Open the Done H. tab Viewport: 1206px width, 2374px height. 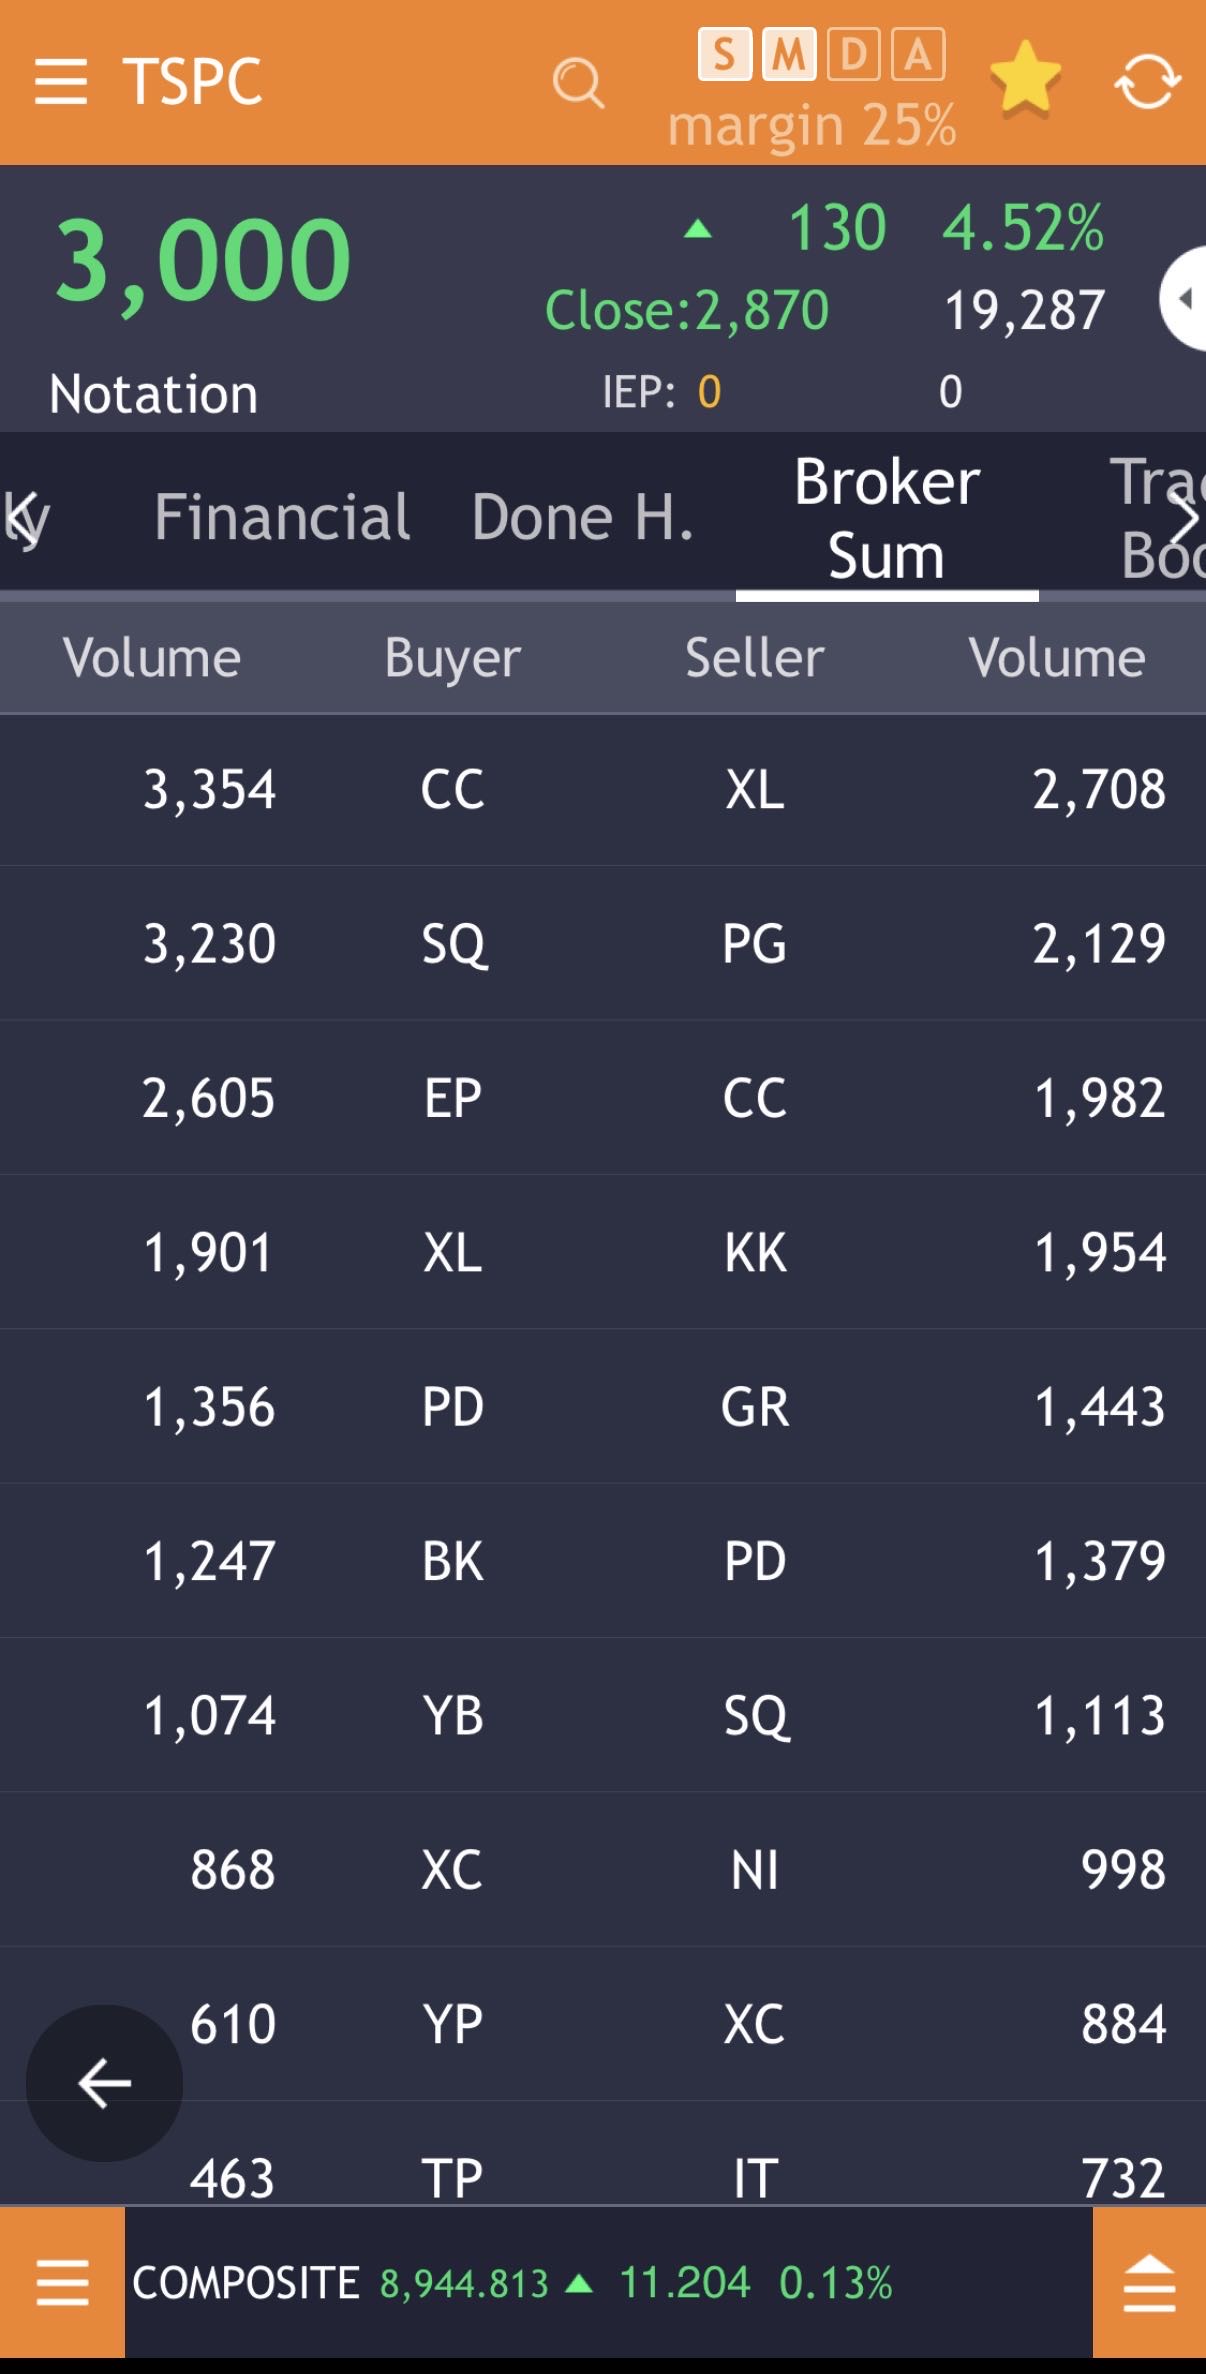coord(582,517)
